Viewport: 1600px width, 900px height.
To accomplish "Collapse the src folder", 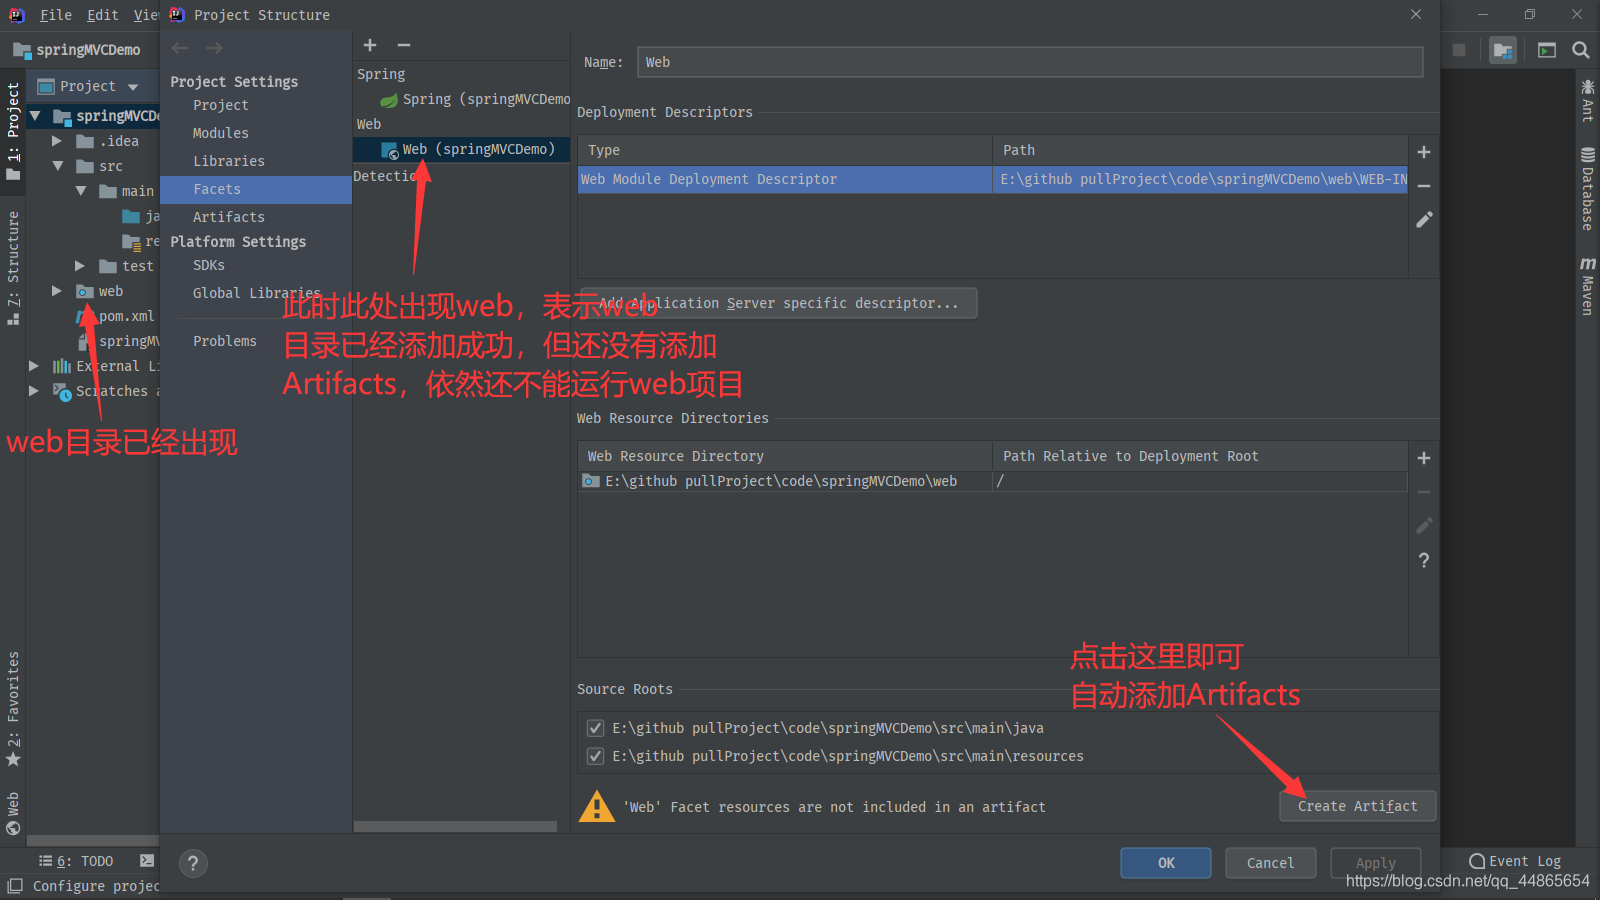I will tap(57, 166).
